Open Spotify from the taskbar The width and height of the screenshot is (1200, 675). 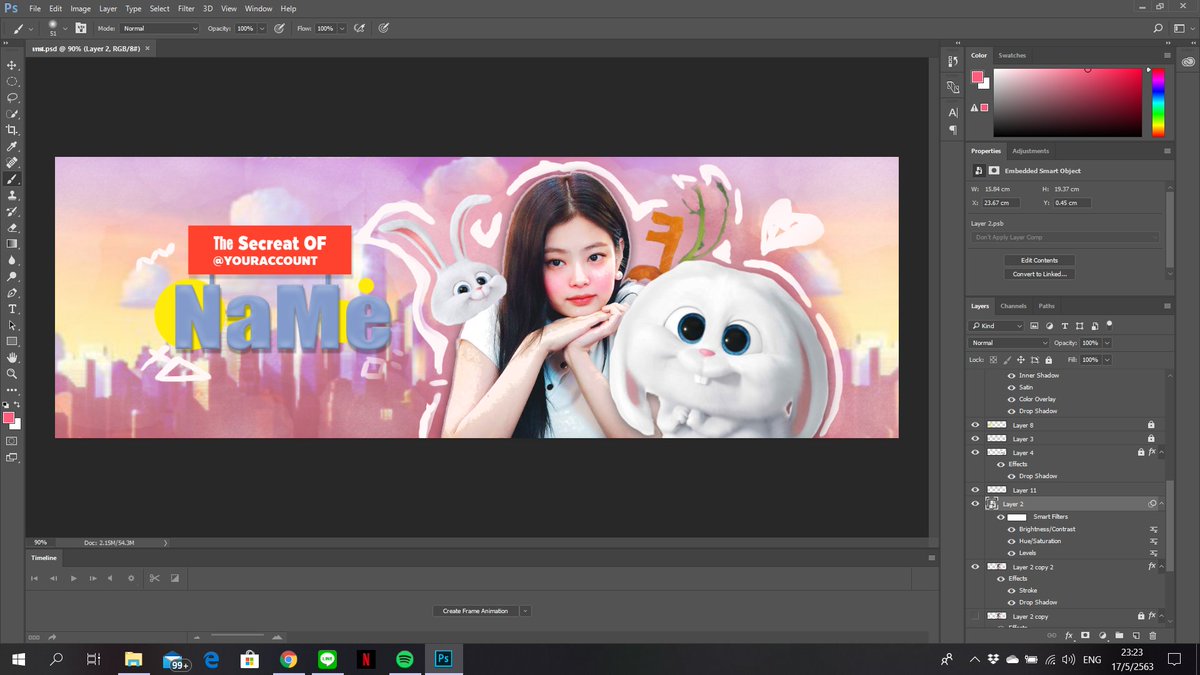tap(405, 659)
